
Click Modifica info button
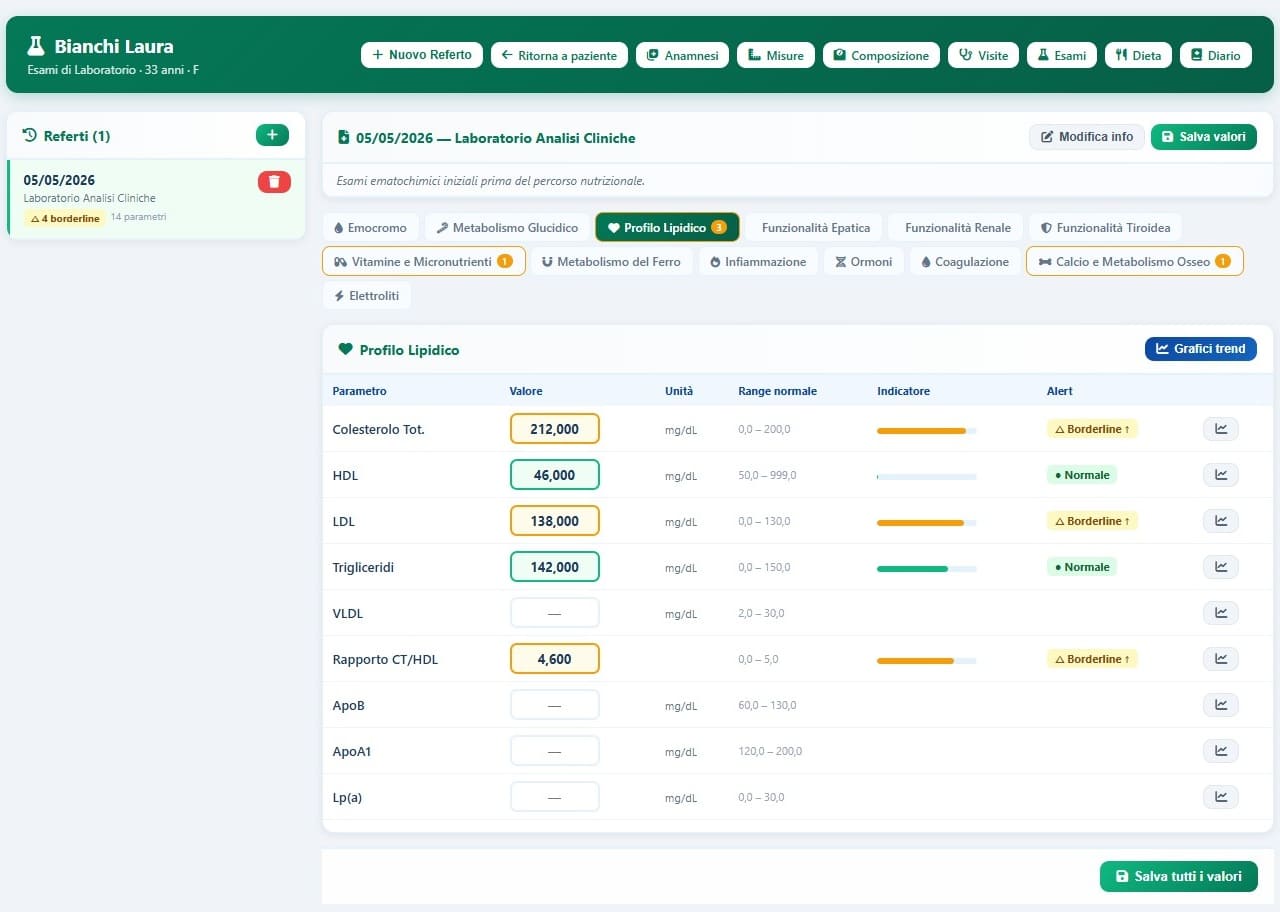[x=1086, y=137]
